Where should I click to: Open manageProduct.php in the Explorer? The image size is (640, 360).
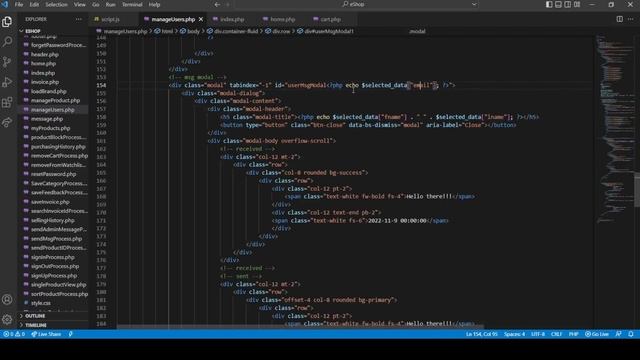click(x=56, y=100)
